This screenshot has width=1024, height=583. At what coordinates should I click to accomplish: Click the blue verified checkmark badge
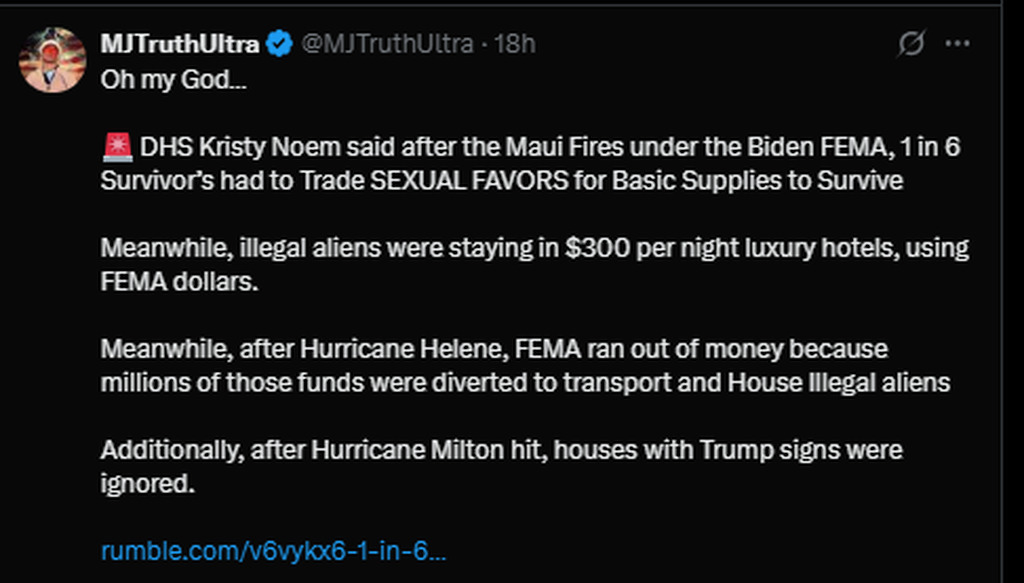(x=280, y=44)
